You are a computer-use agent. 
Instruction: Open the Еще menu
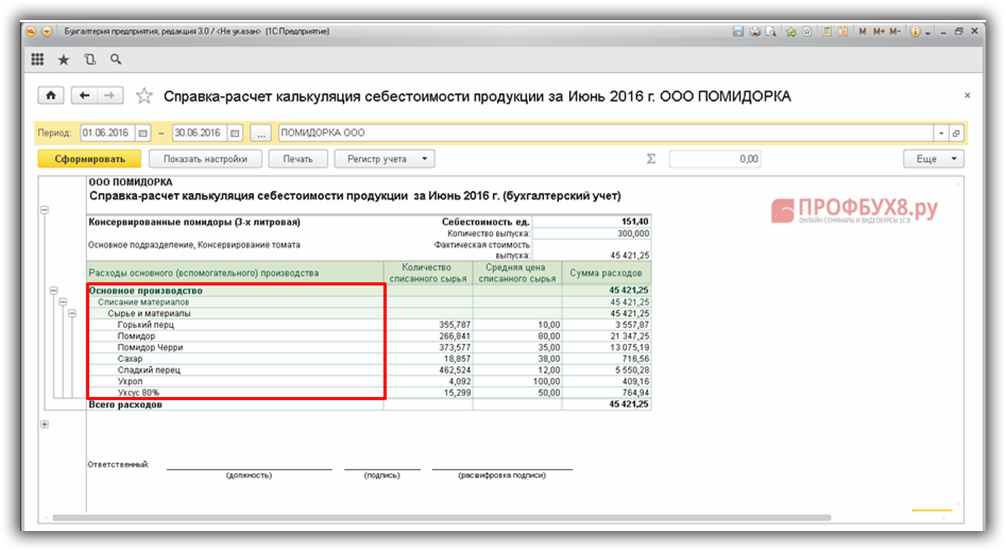933,158
